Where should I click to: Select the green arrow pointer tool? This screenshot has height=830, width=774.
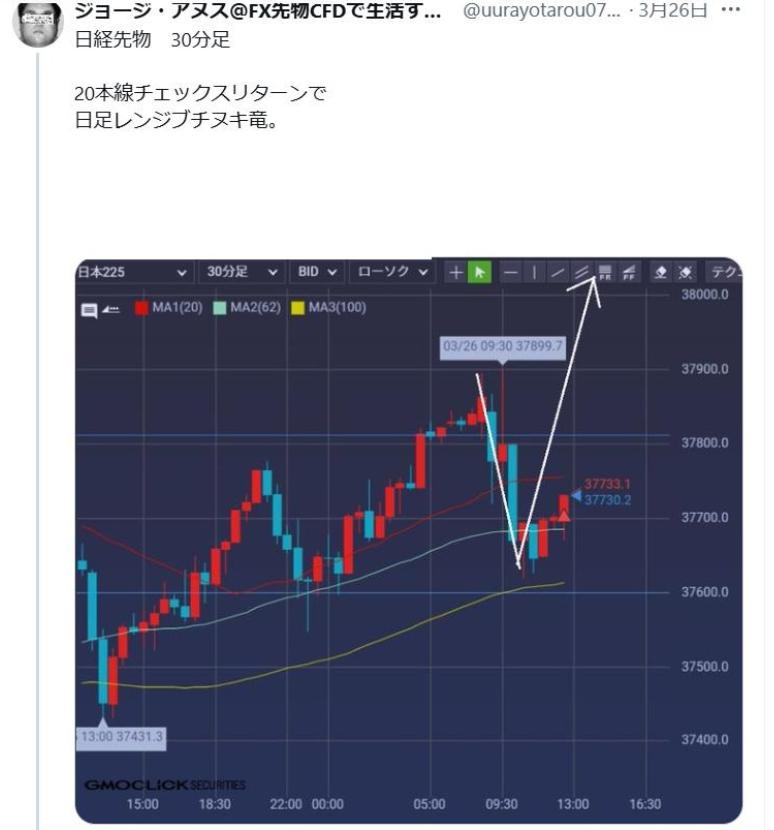pos(480,272)
